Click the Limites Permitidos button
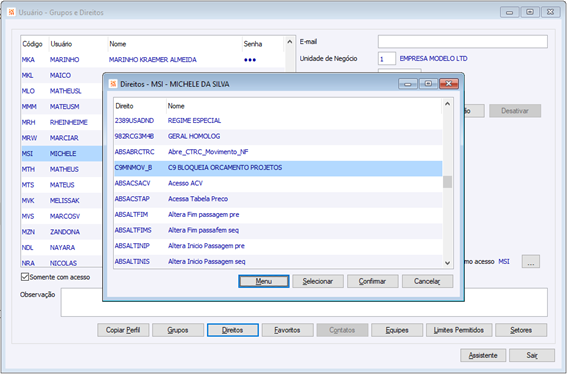 [x=459, y=330]
